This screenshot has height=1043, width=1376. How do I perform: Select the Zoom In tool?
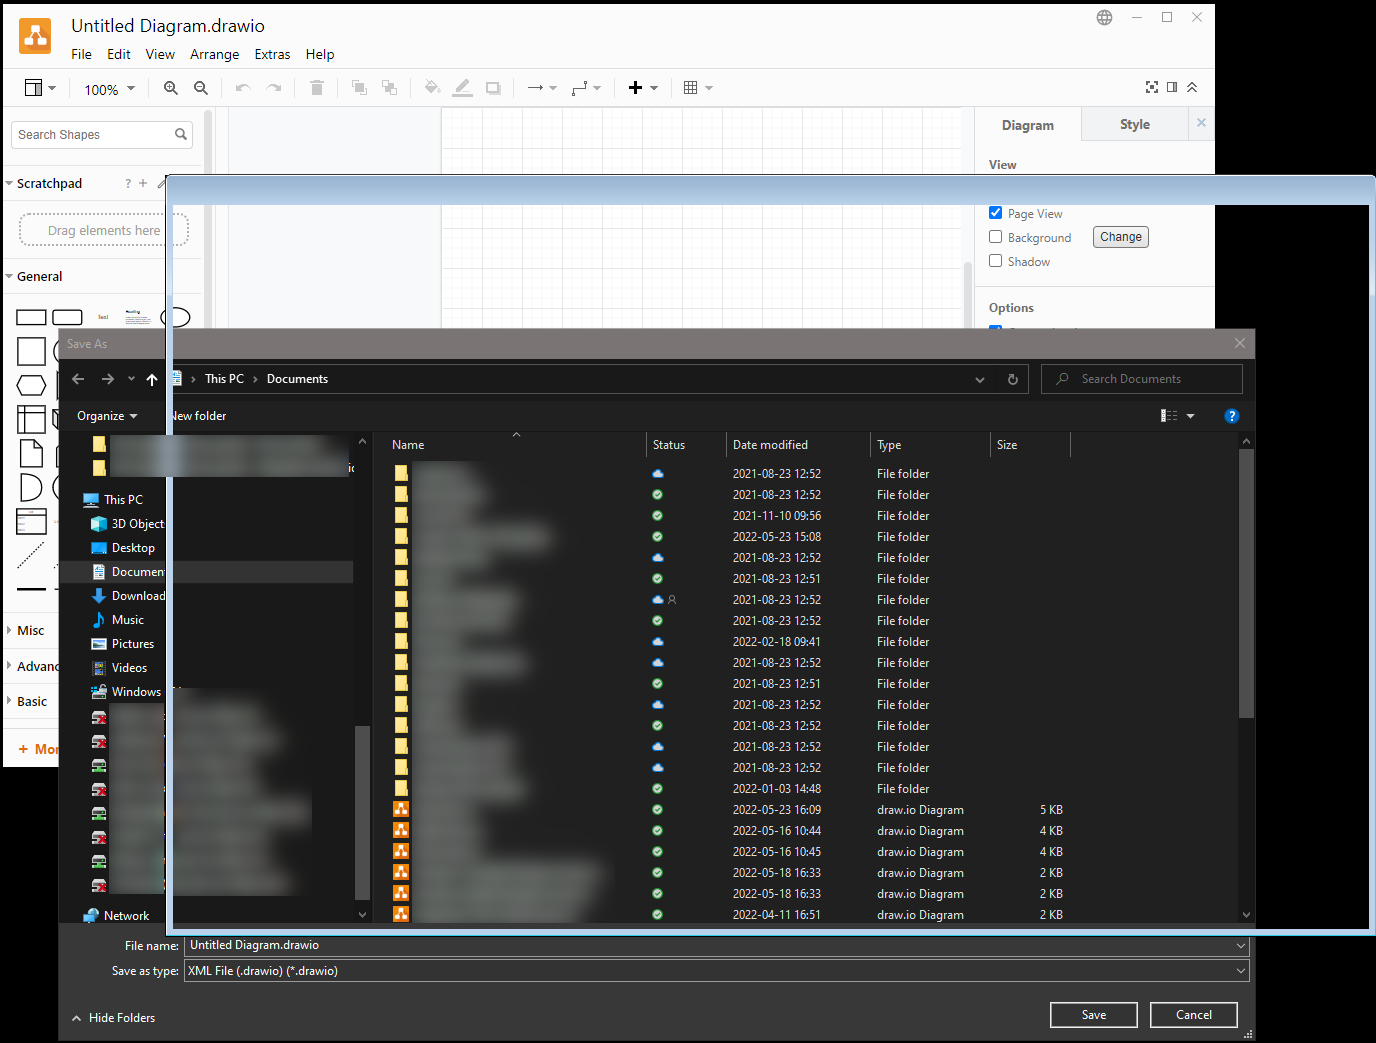[171, 87]
